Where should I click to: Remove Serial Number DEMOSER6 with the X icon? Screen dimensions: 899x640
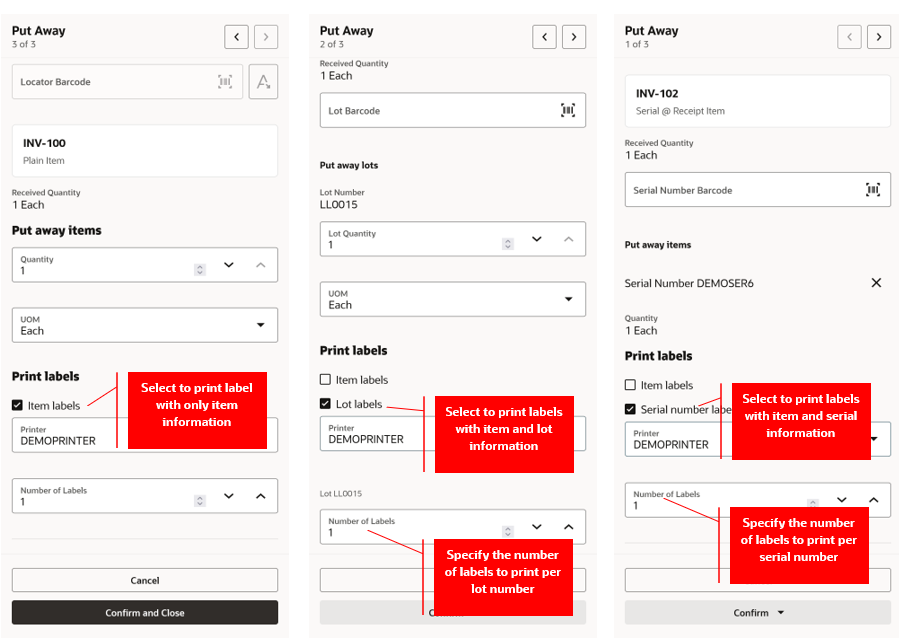(876, 282)
